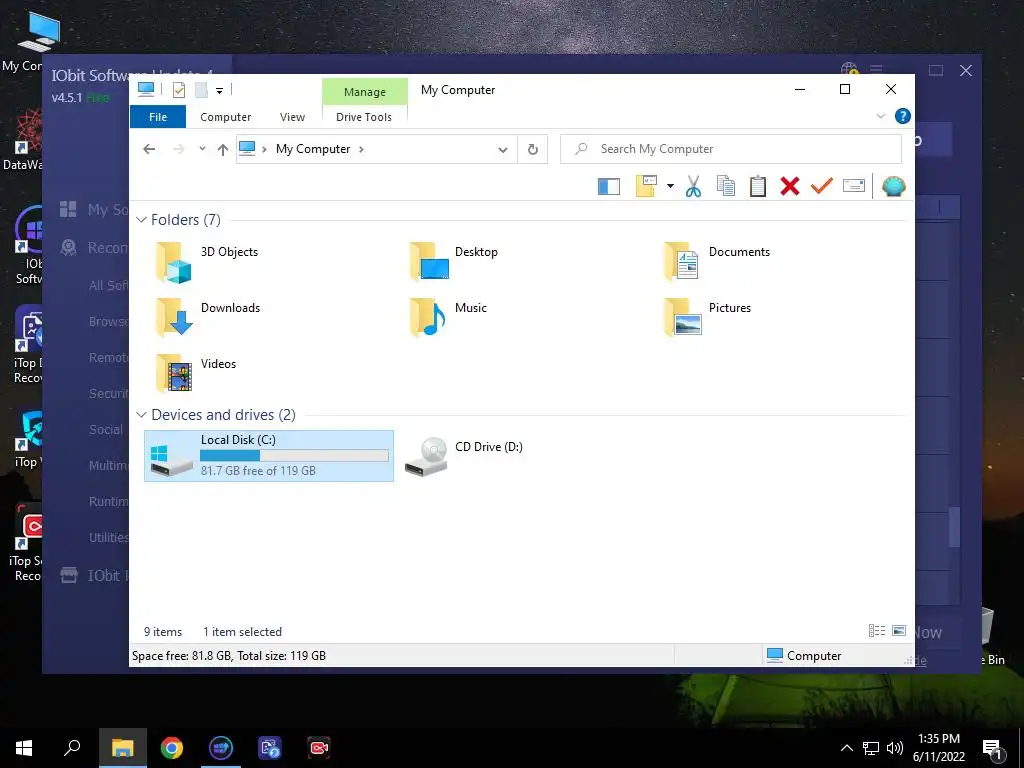Select Local Disk (C:) drive

coord(269,456)
